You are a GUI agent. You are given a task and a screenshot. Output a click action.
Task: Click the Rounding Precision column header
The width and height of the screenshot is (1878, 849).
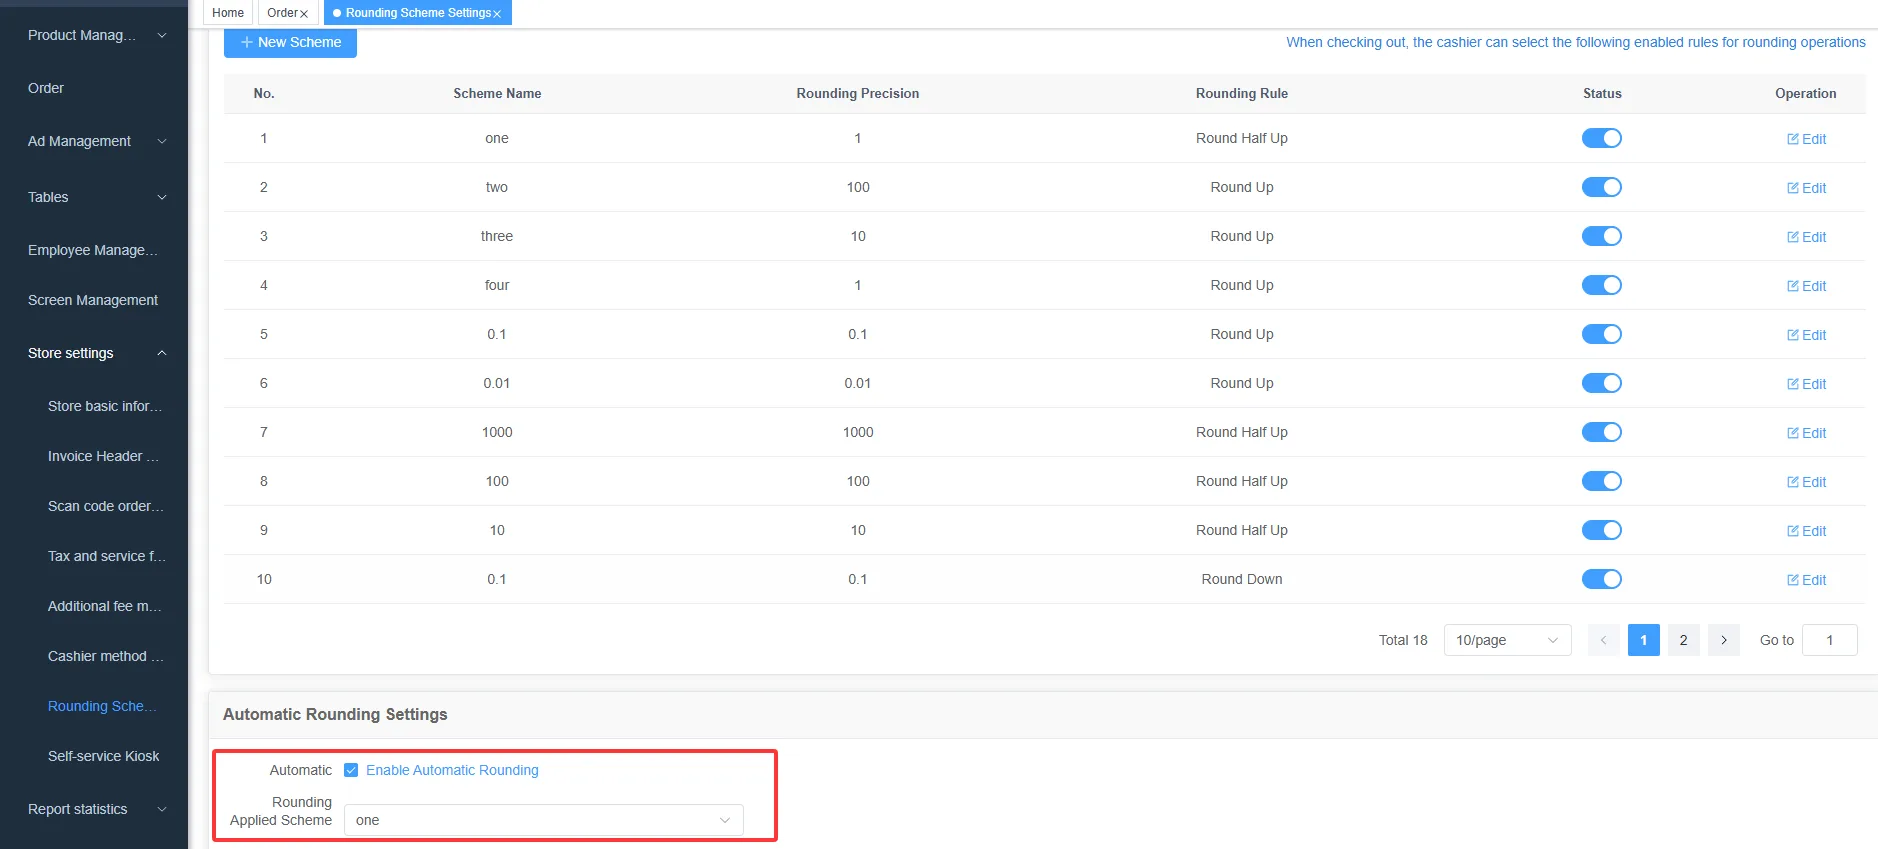point(858,93)
